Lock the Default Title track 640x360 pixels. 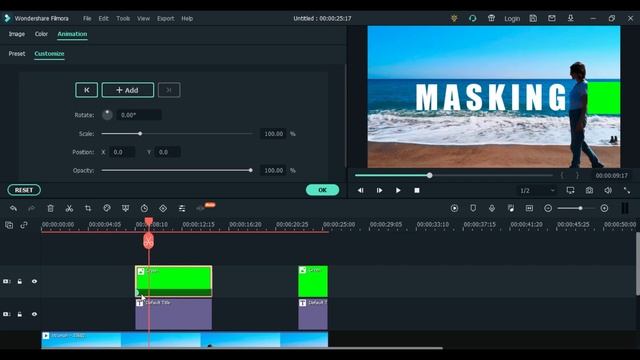pos(20,314)
